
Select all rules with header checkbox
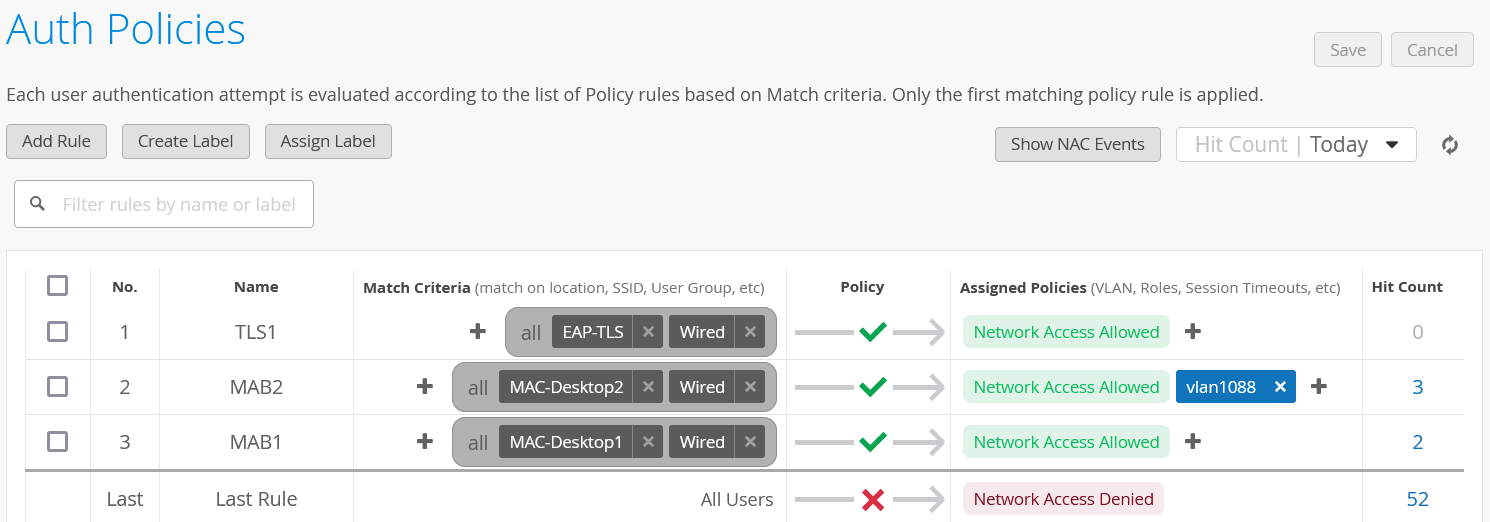[x=58, y=286]
